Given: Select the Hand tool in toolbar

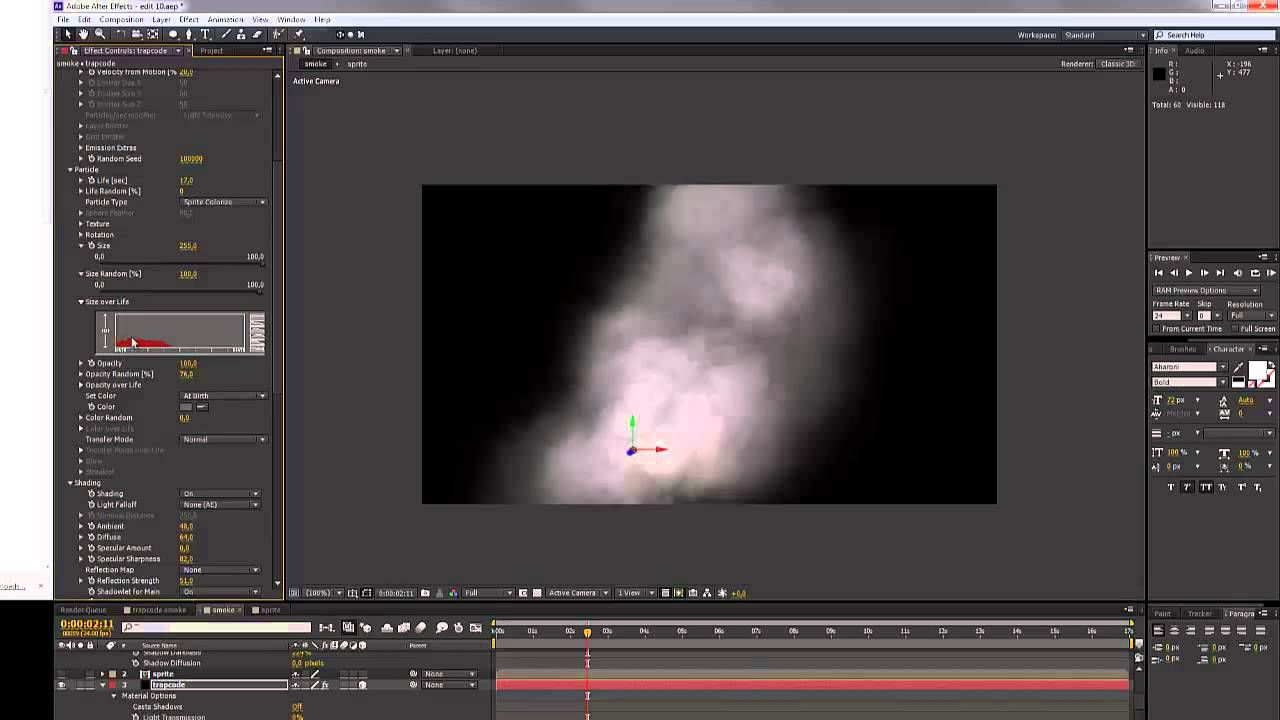Looking at the screenshot, I should click(84, 34).
